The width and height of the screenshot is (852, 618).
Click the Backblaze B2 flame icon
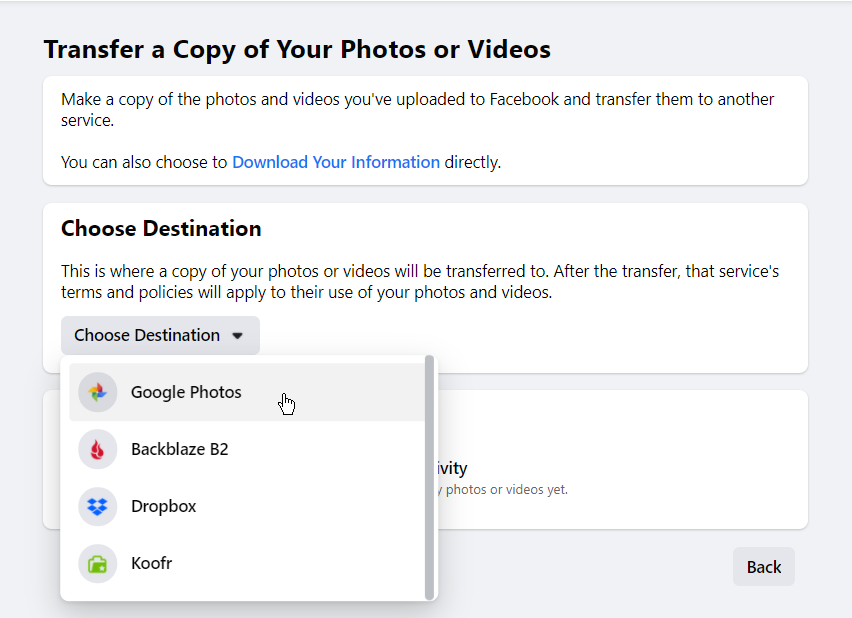98,449
